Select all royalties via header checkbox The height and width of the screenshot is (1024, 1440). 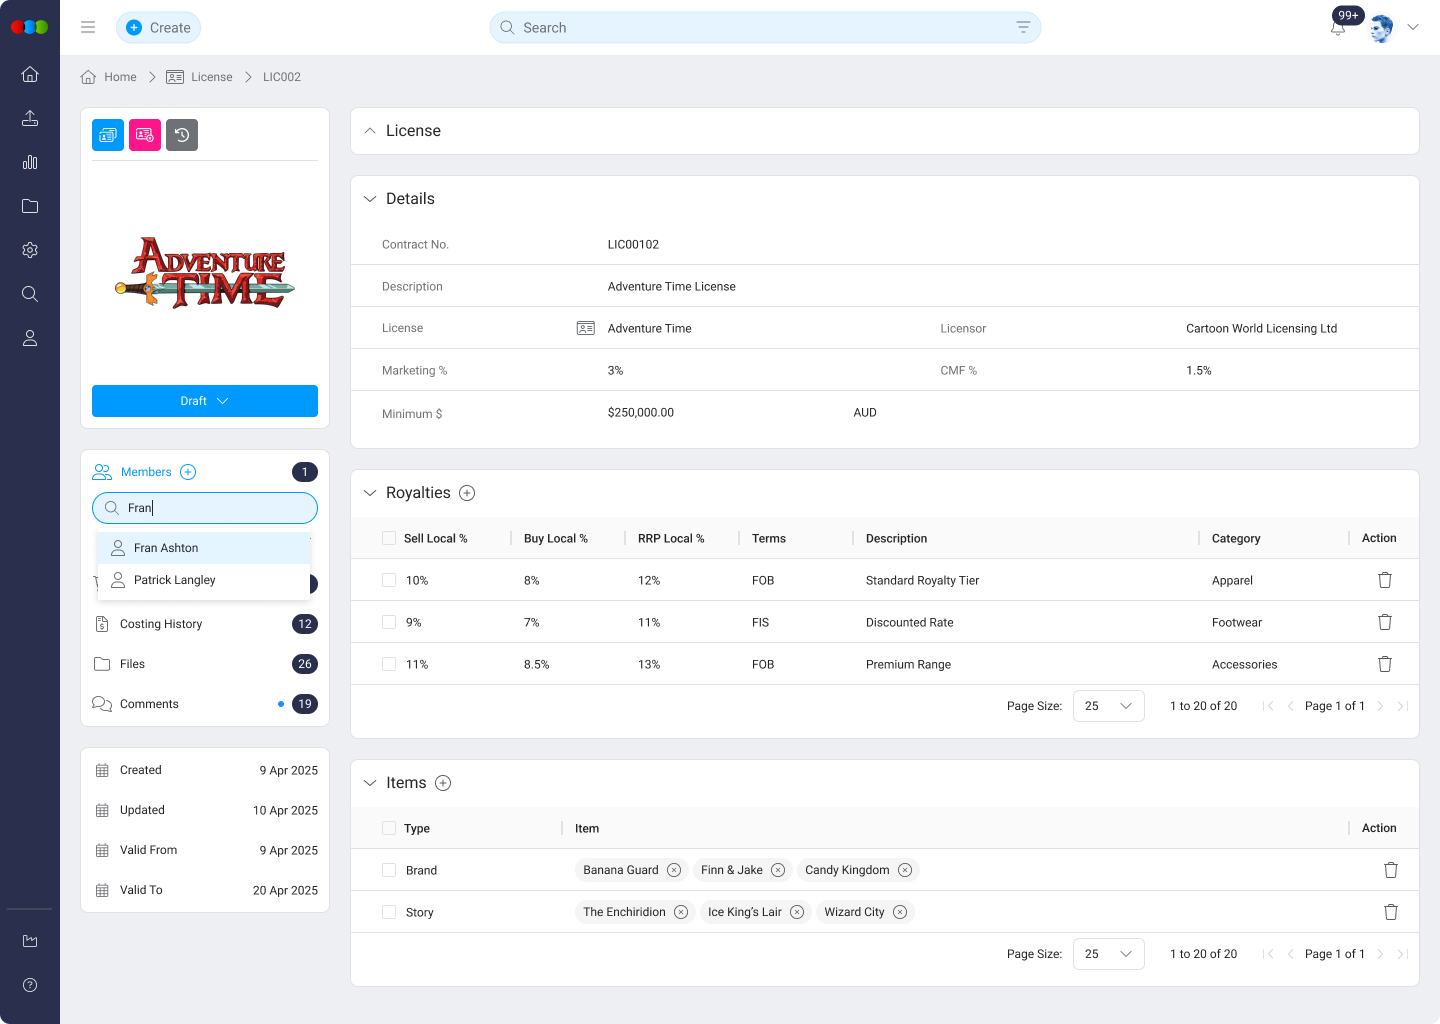389,538
